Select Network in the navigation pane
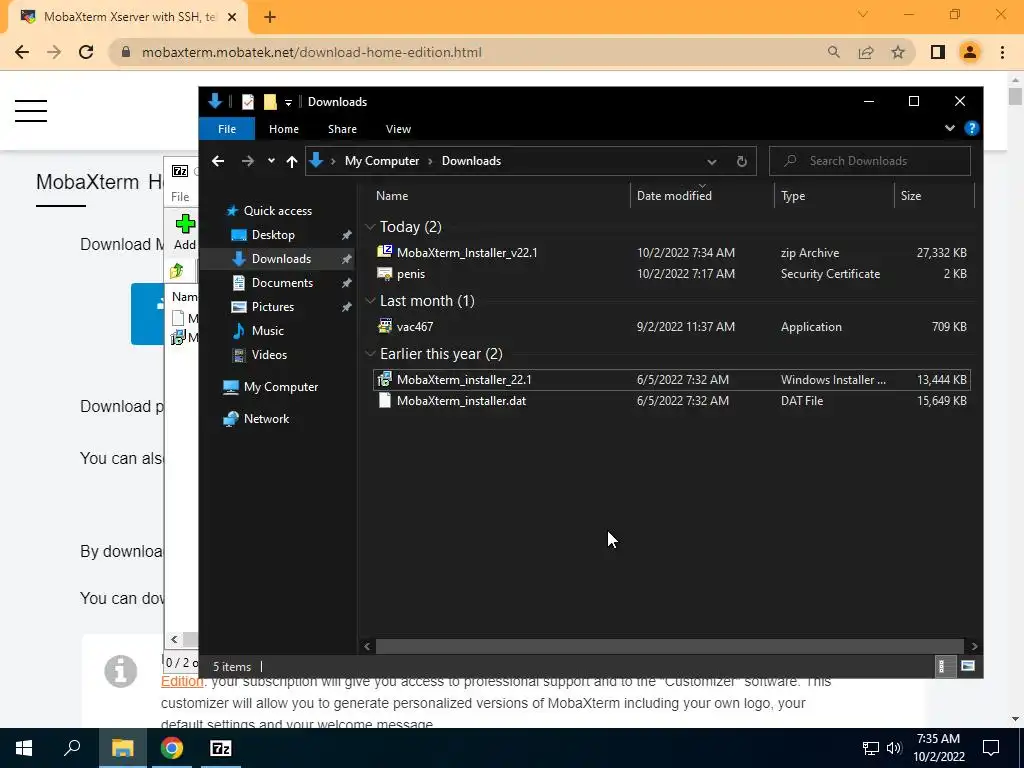1024x768 pixels. [266, 419]
